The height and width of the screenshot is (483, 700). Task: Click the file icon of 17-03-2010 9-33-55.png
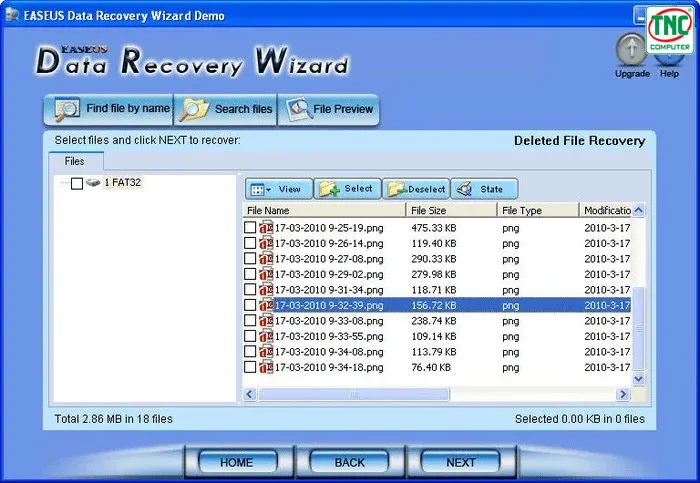pos(266,336)
